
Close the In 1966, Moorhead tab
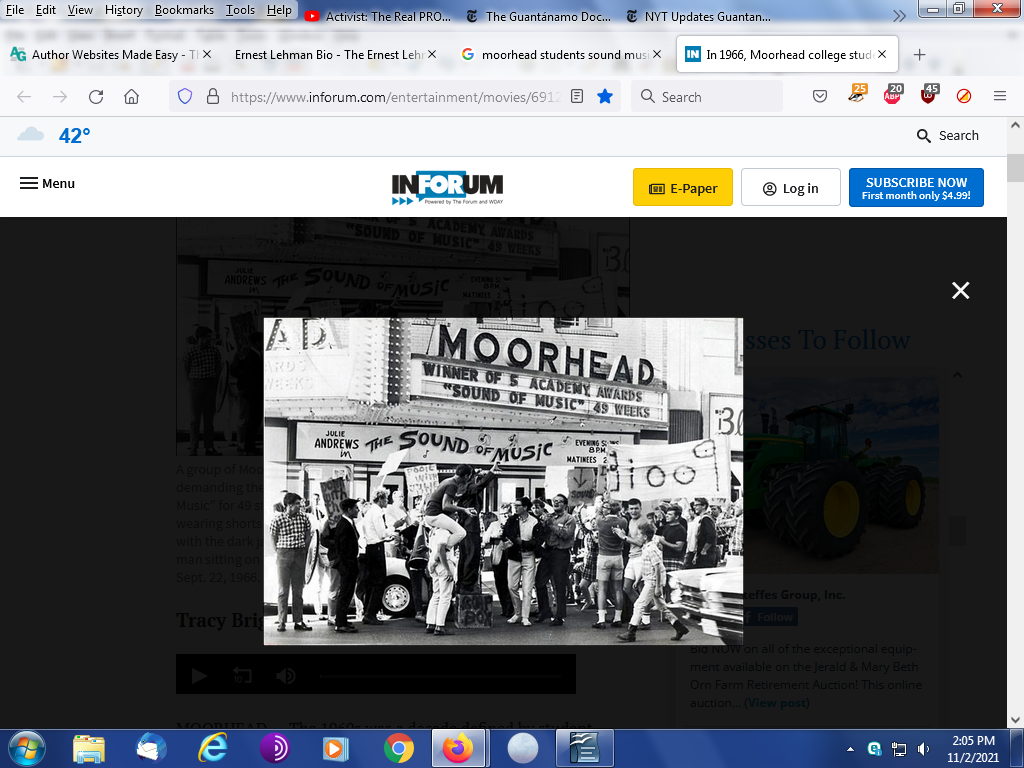pyautogui.click(x=882, y=54)
